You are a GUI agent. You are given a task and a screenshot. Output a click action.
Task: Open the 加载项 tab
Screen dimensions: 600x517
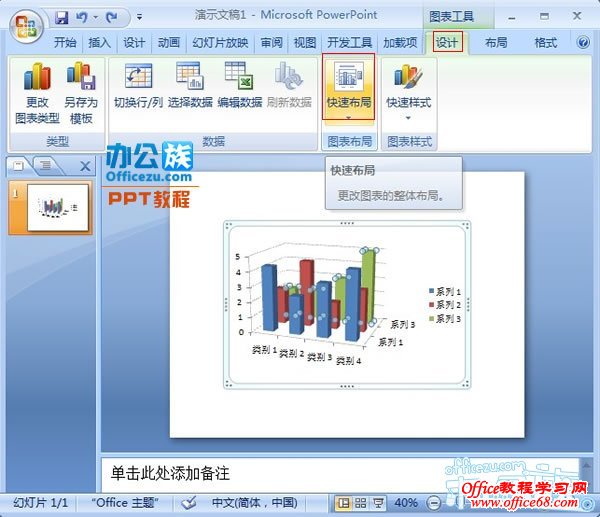point(400,42)
